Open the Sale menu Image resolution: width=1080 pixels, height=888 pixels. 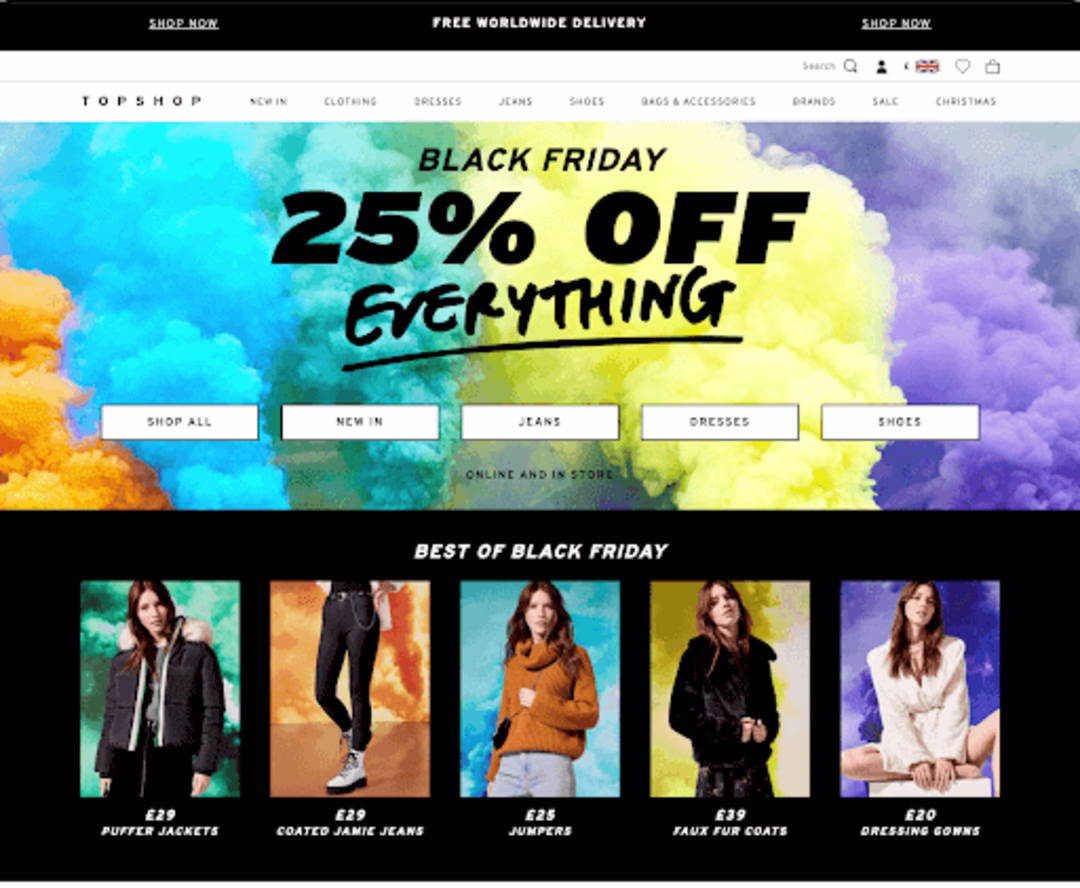885,101
